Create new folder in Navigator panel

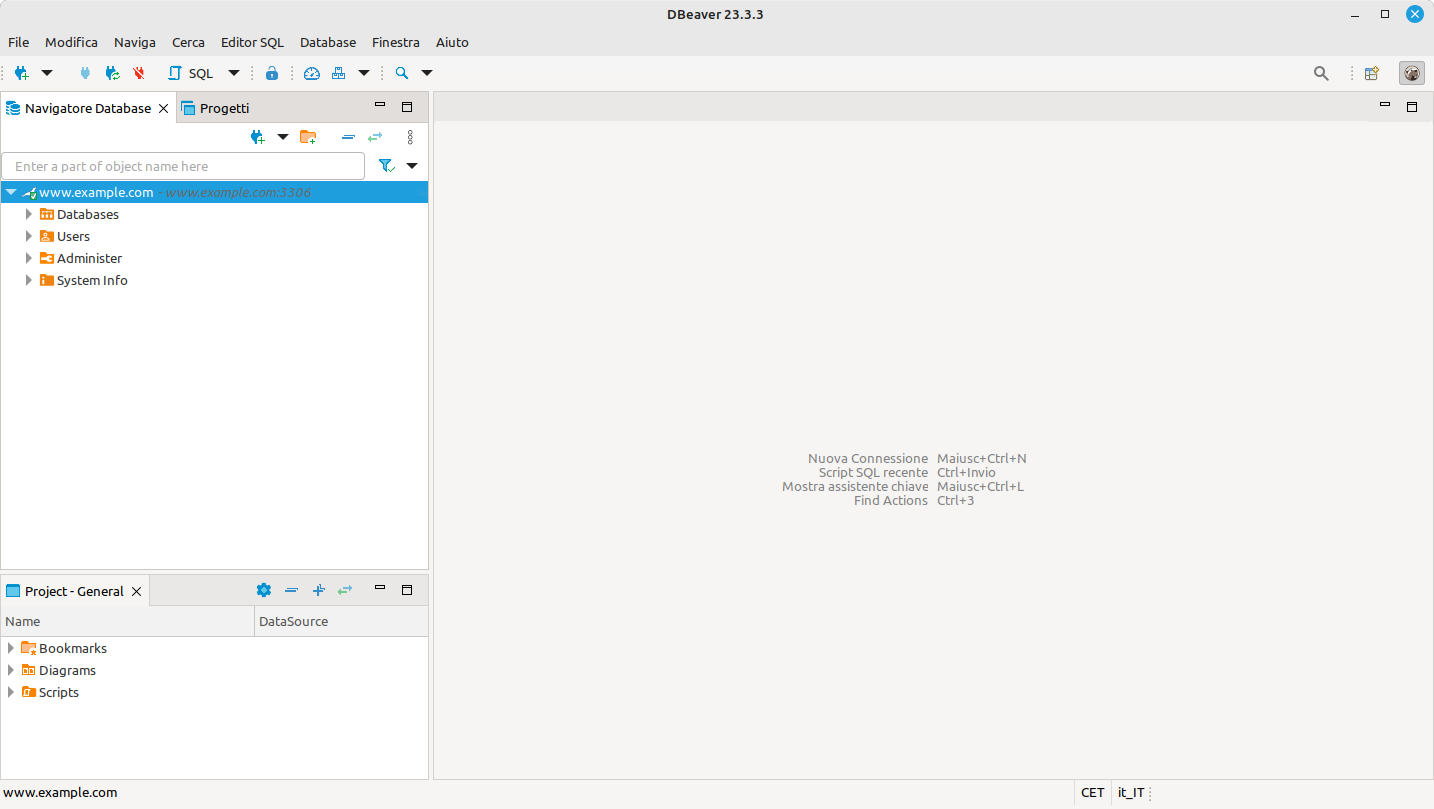click(308, 137)
